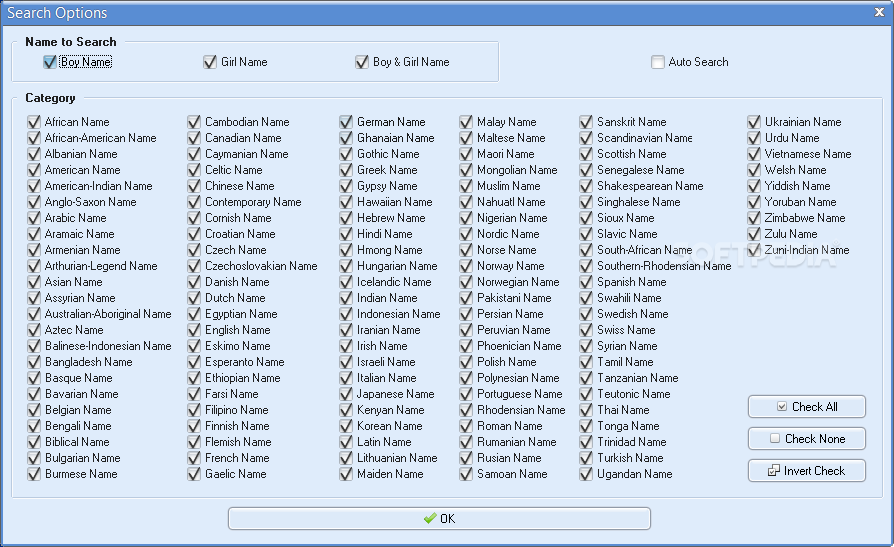Uncheck Hungarian Name category
The image size is (894, 547).
pos(346,266)
